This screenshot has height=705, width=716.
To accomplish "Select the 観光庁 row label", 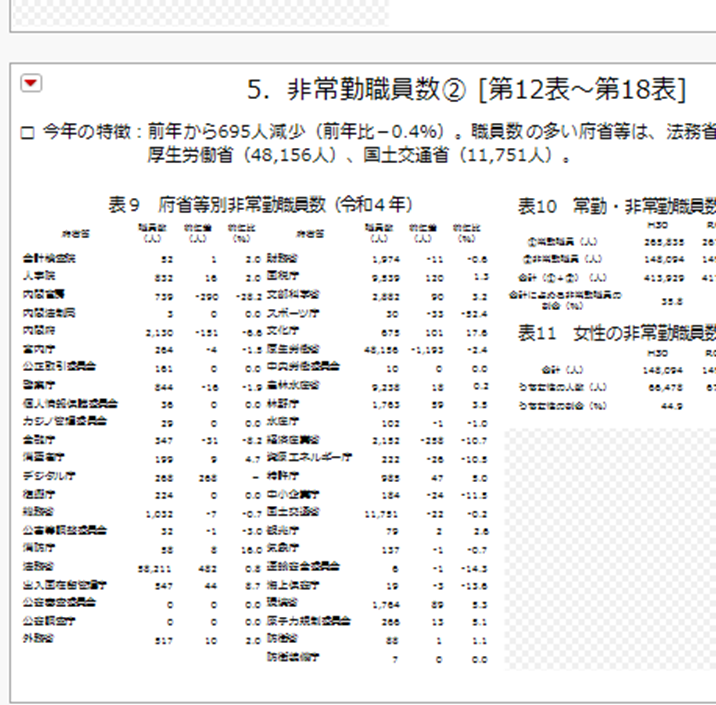I will coord(283,531).
